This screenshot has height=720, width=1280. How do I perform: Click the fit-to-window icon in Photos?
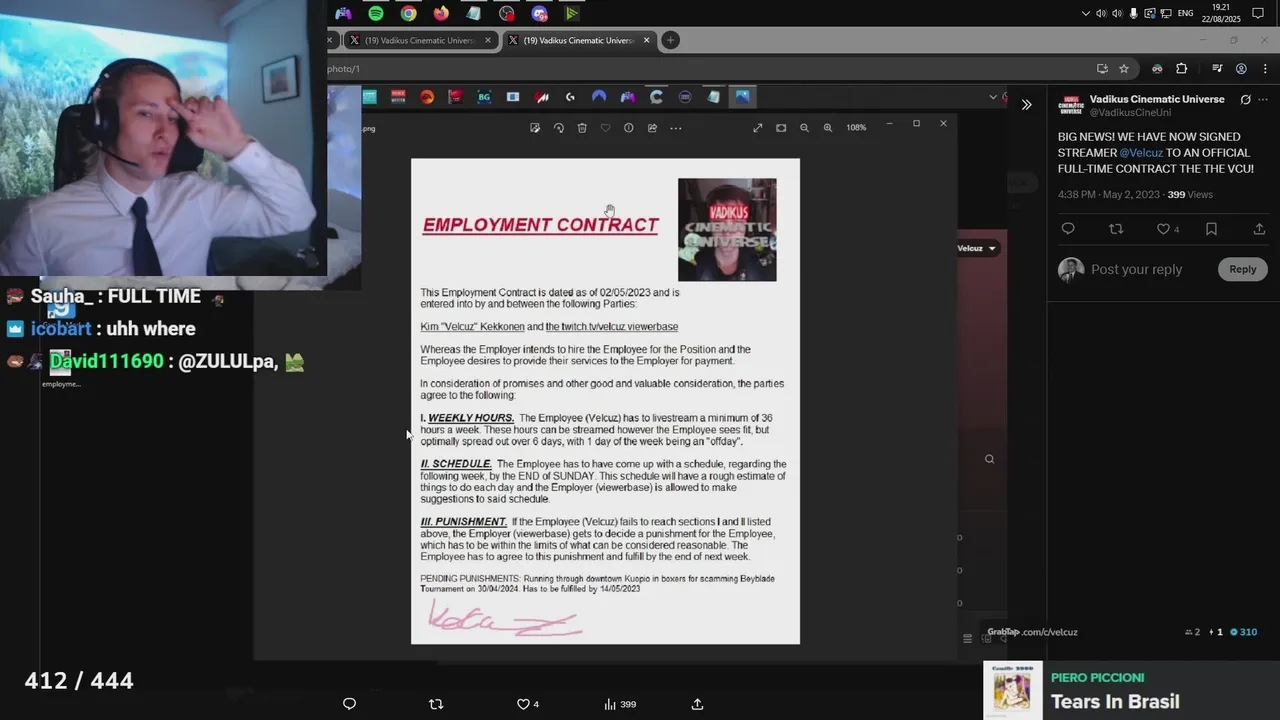781,128
